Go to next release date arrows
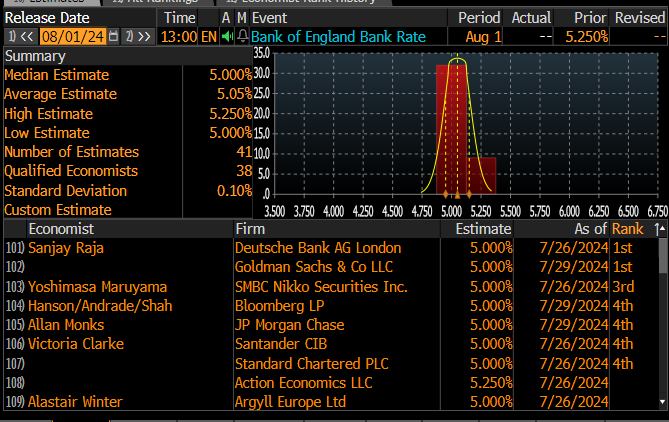Viewport: 669px width, 422px height. [x=138, y=37]
